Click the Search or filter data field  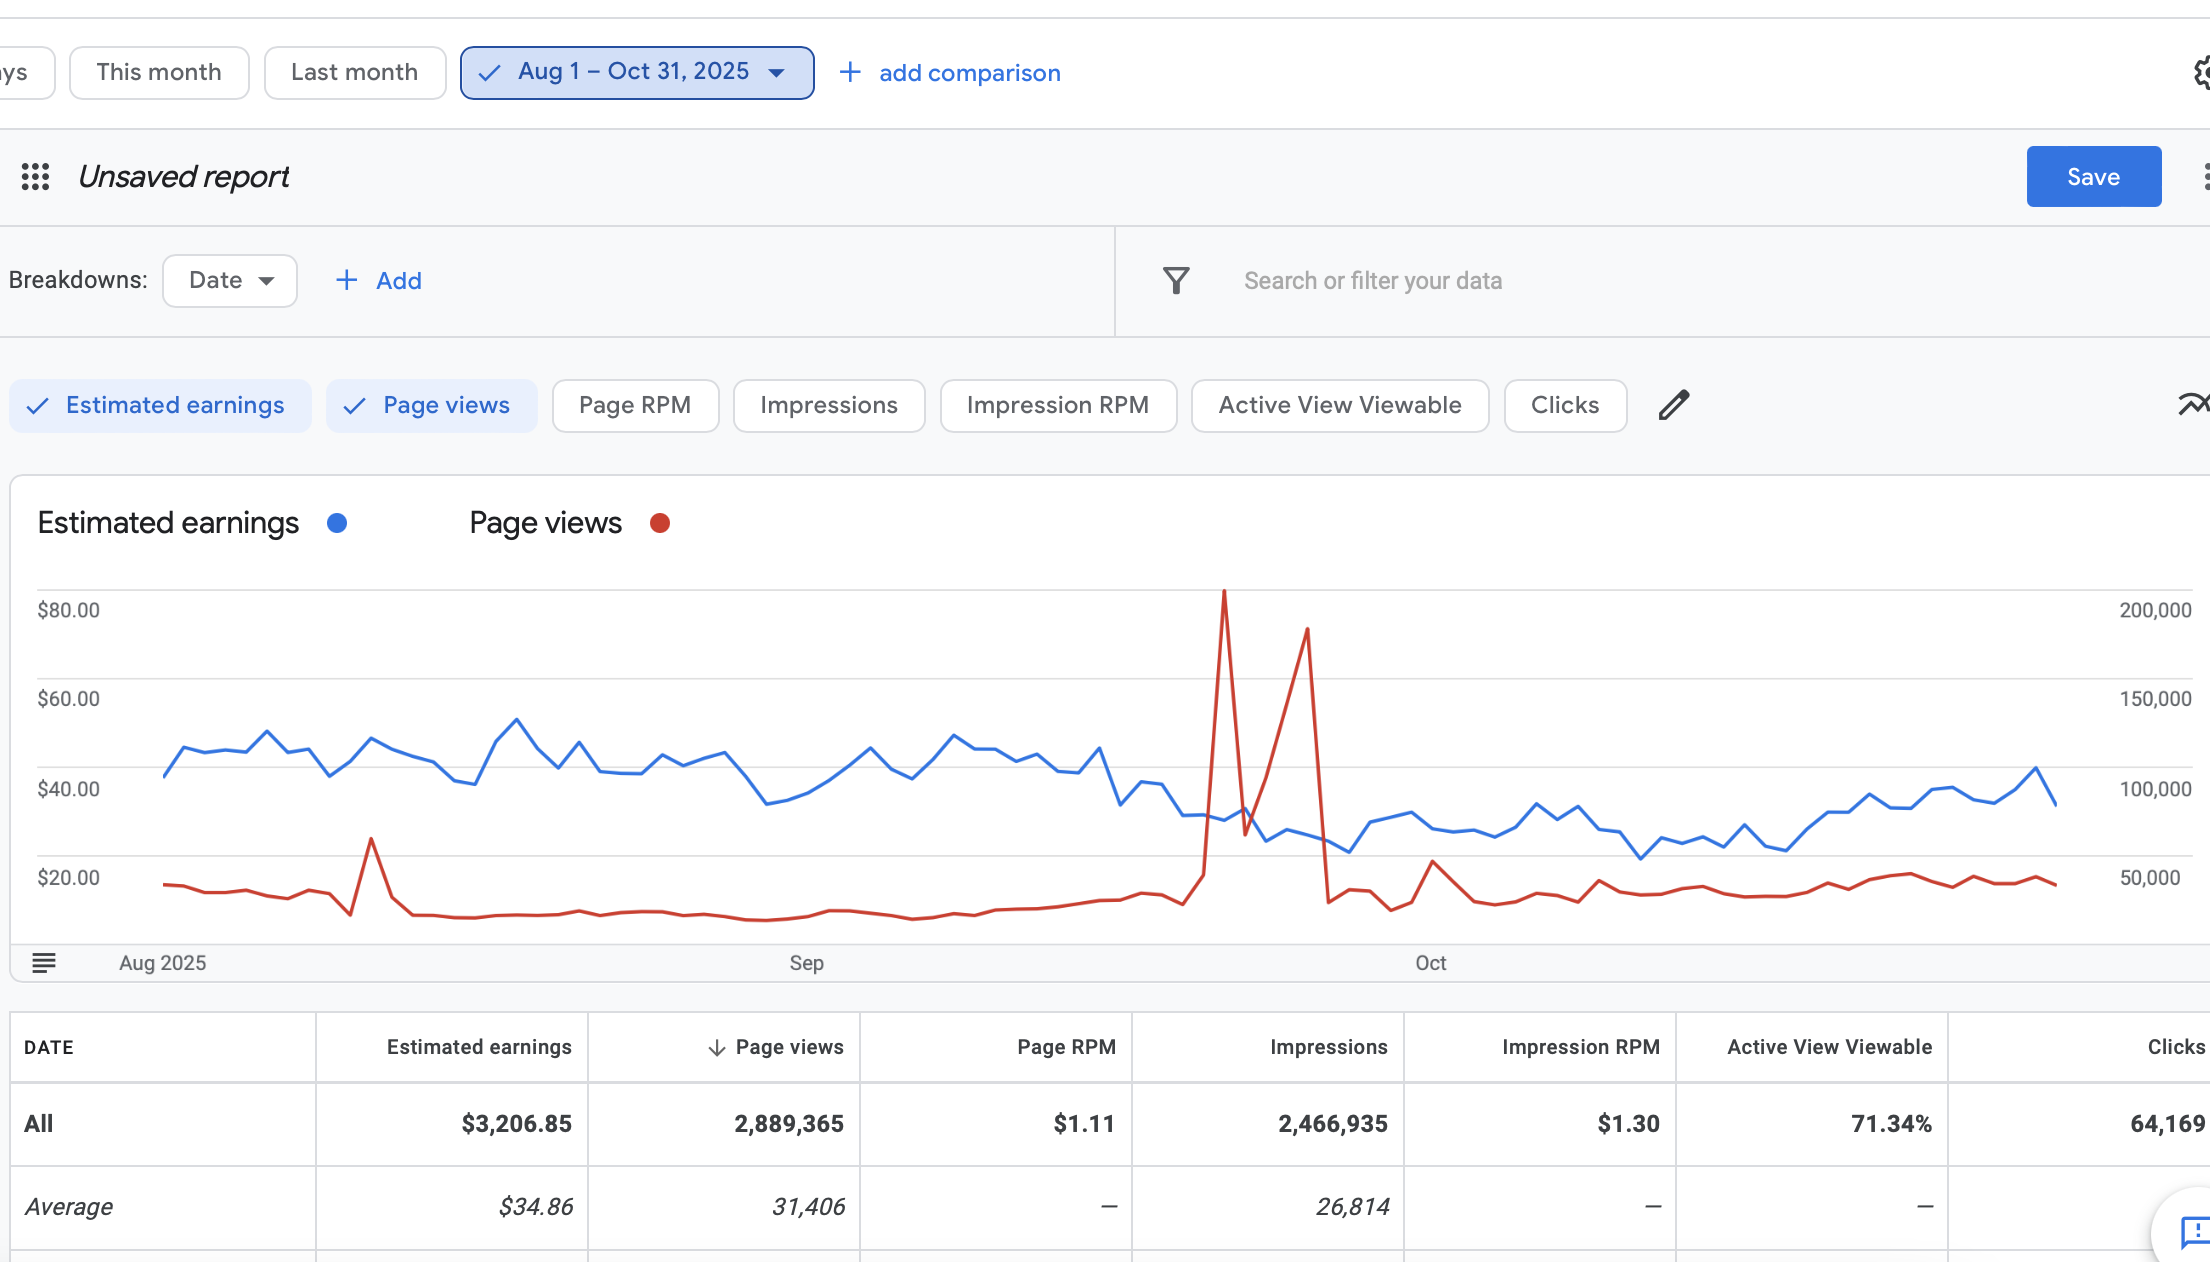point(1372,281)
